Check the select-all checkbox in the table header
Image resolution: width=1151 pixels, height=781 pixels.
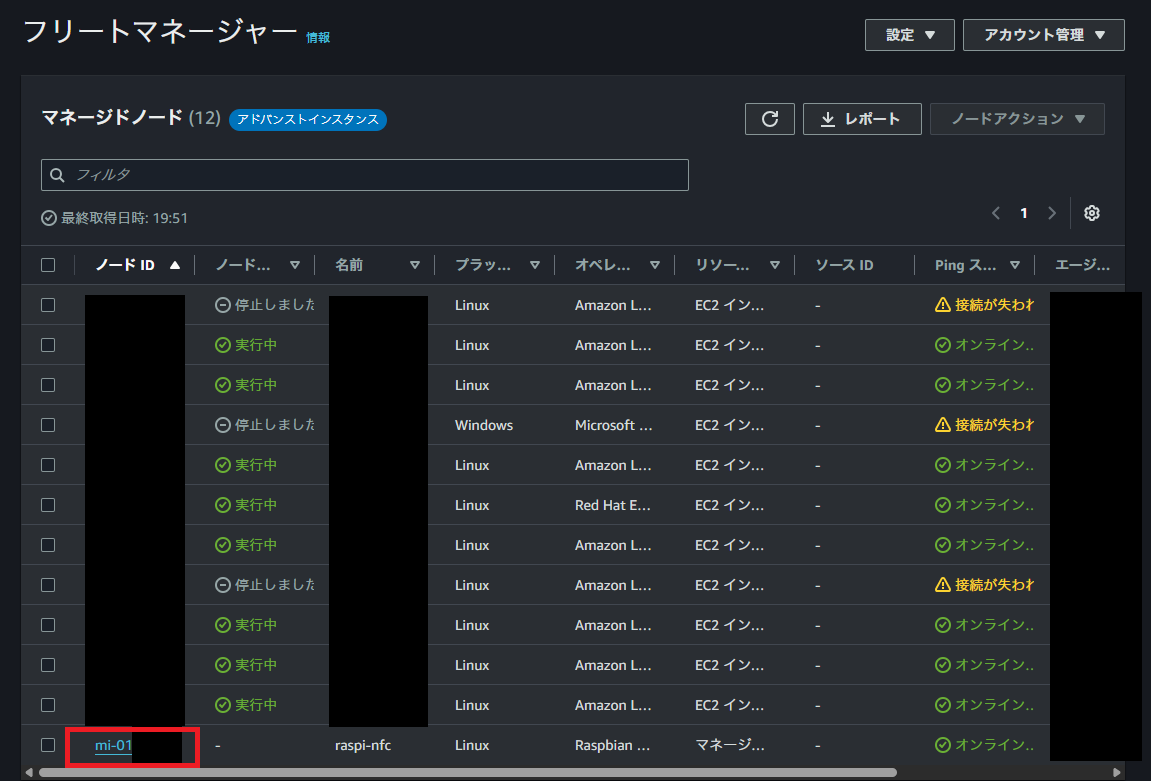pos(47,264)
